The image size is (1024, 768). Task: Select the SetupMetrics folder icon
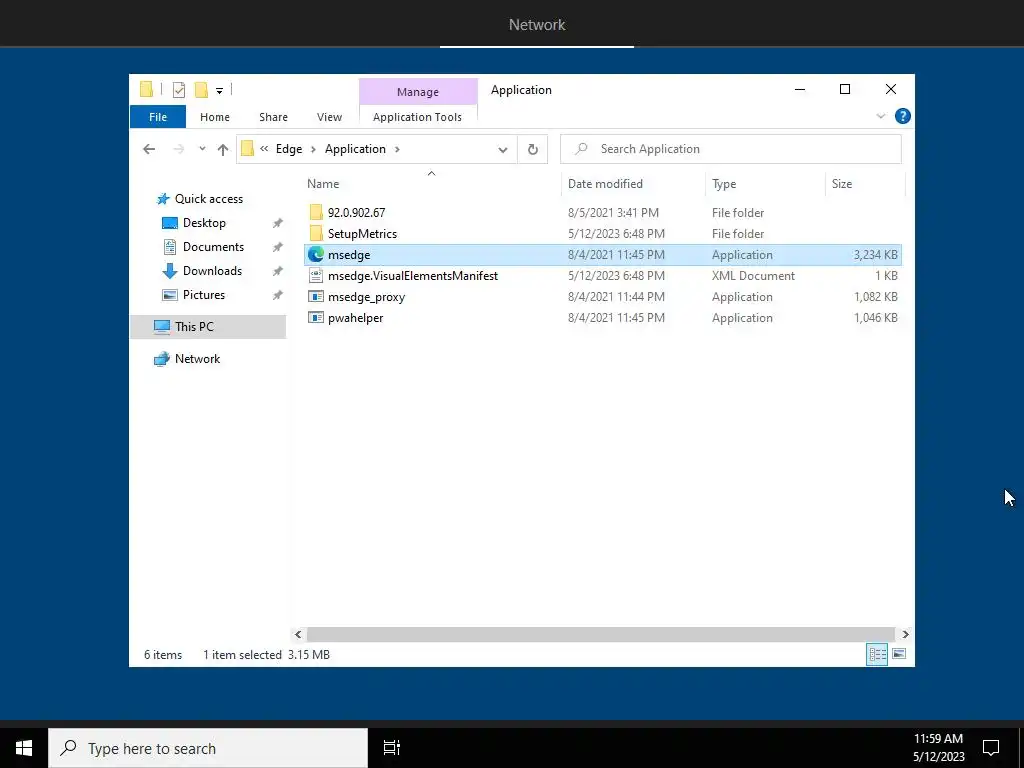point(316,233)
